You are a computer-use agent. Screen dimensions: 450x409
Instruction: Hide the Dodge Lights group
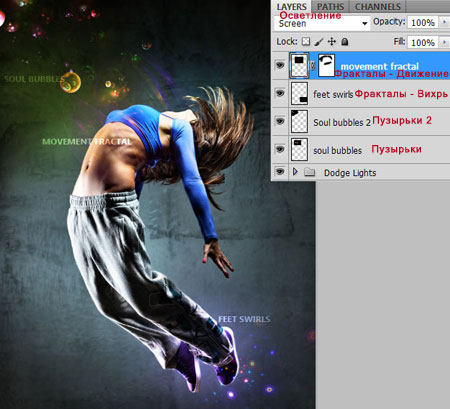(x=280, y=172)
